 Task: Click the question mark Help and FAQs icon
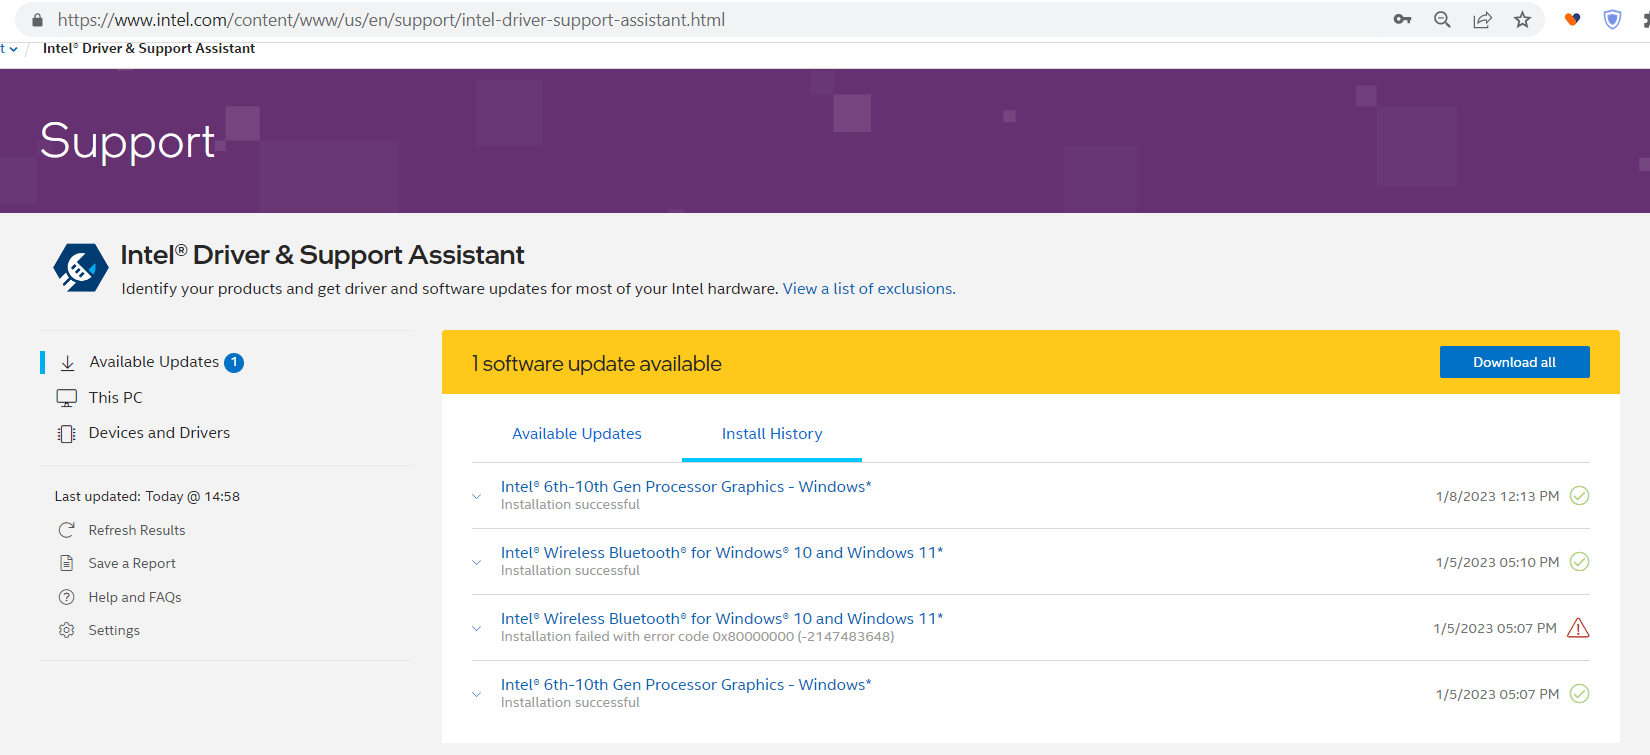point(67,597)
